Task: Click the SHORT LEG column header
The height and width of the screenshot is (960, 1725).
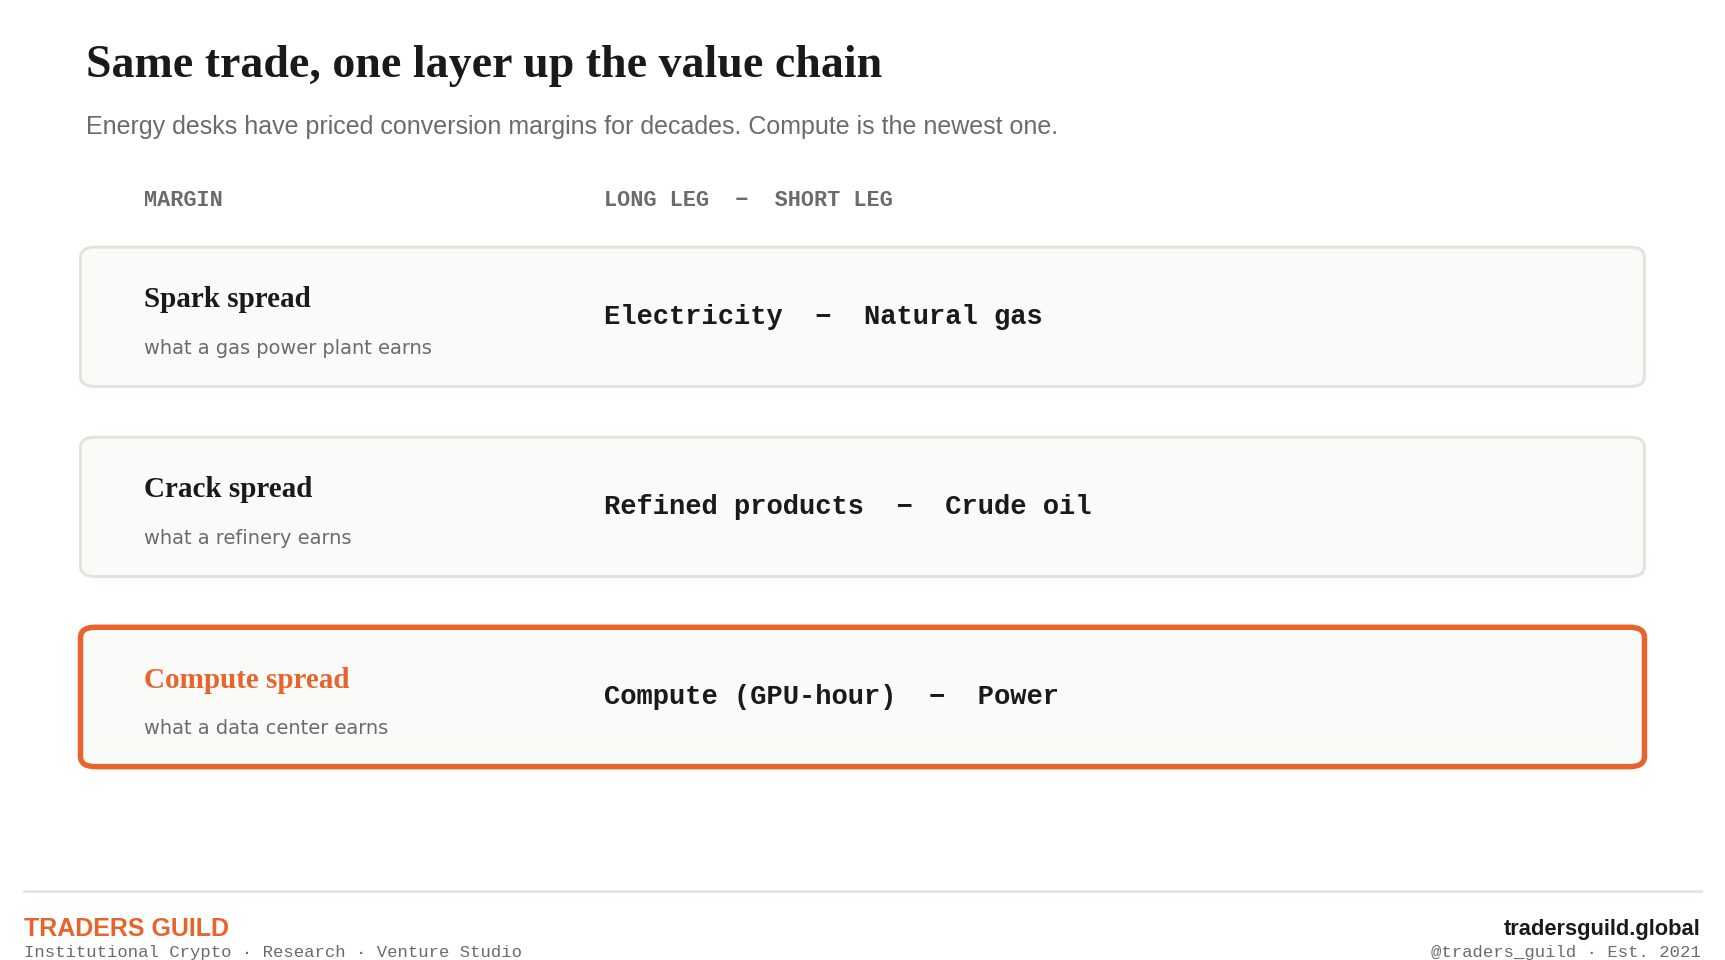Action: (x=833, y=200)
